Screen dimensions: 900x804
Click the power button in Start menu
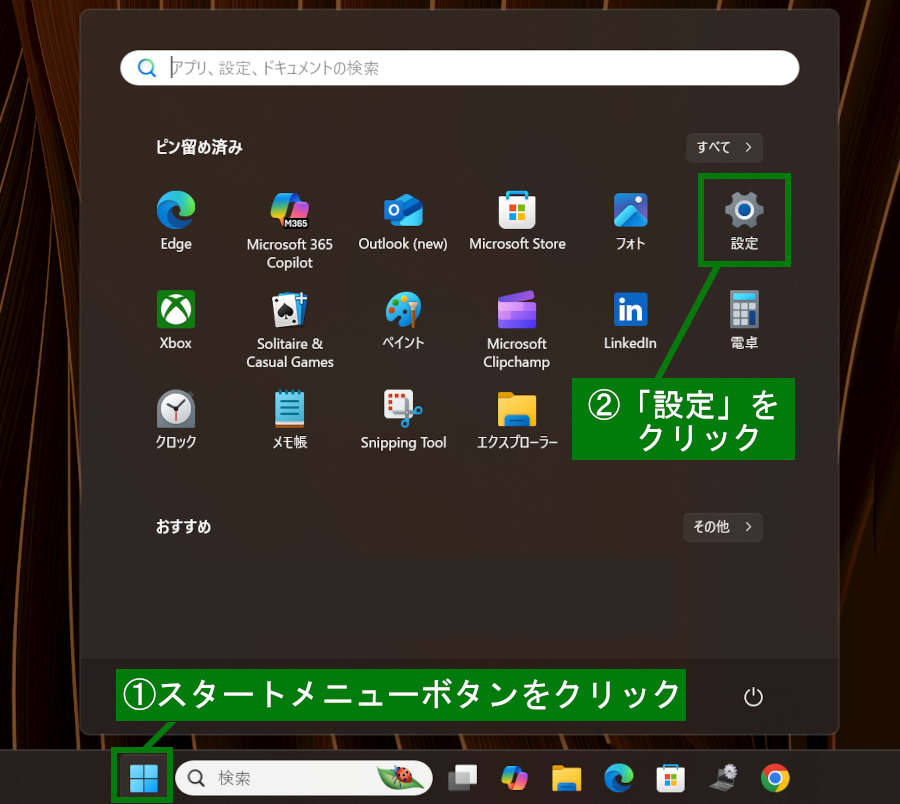pos(753,697)
